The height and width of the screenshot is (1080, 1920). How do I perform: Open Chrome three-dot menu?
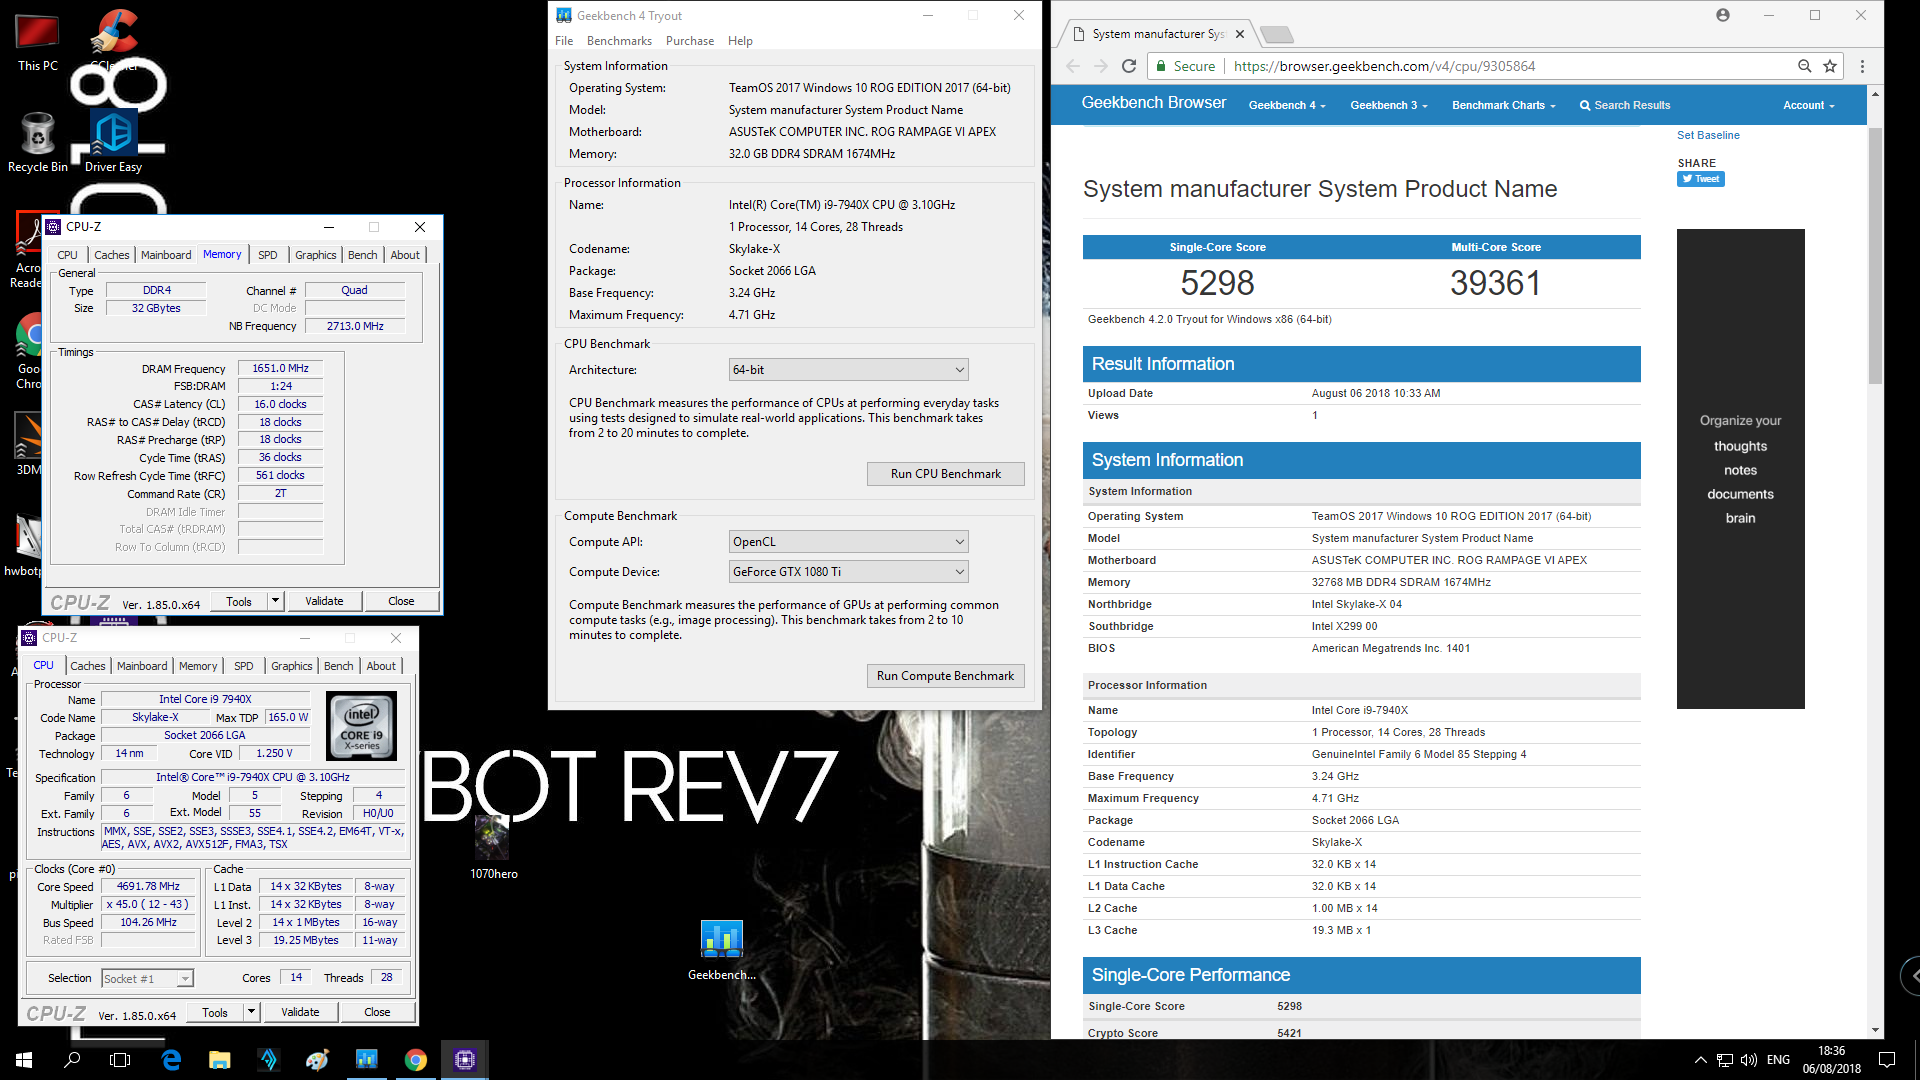1862,66
